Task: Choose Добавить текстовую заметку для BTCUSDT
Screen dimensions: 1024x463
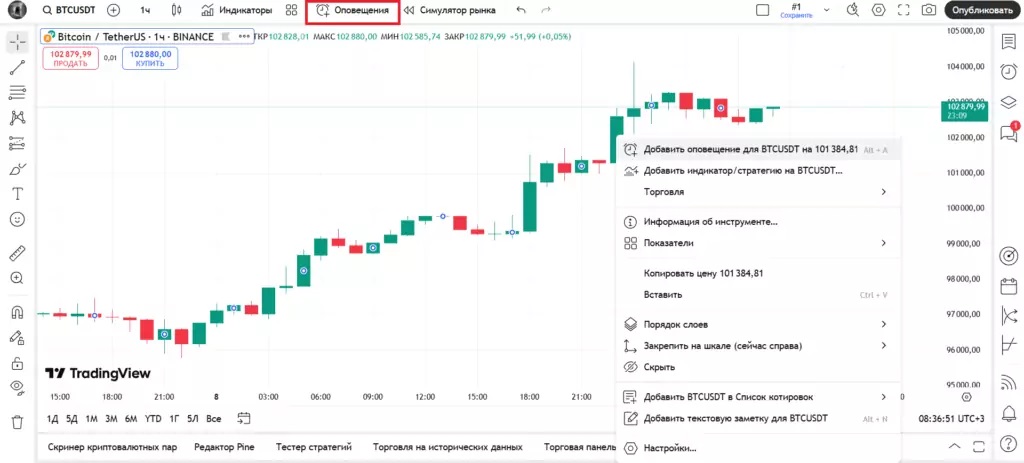Action: [x=758, y=418]
